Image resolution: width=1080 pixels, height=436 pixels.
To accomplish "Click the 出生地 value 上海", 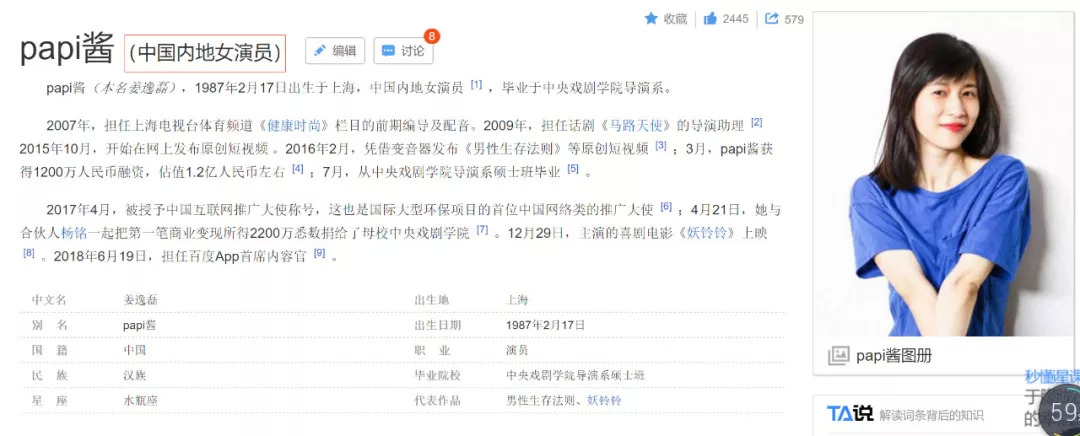I will coord(517,300).
